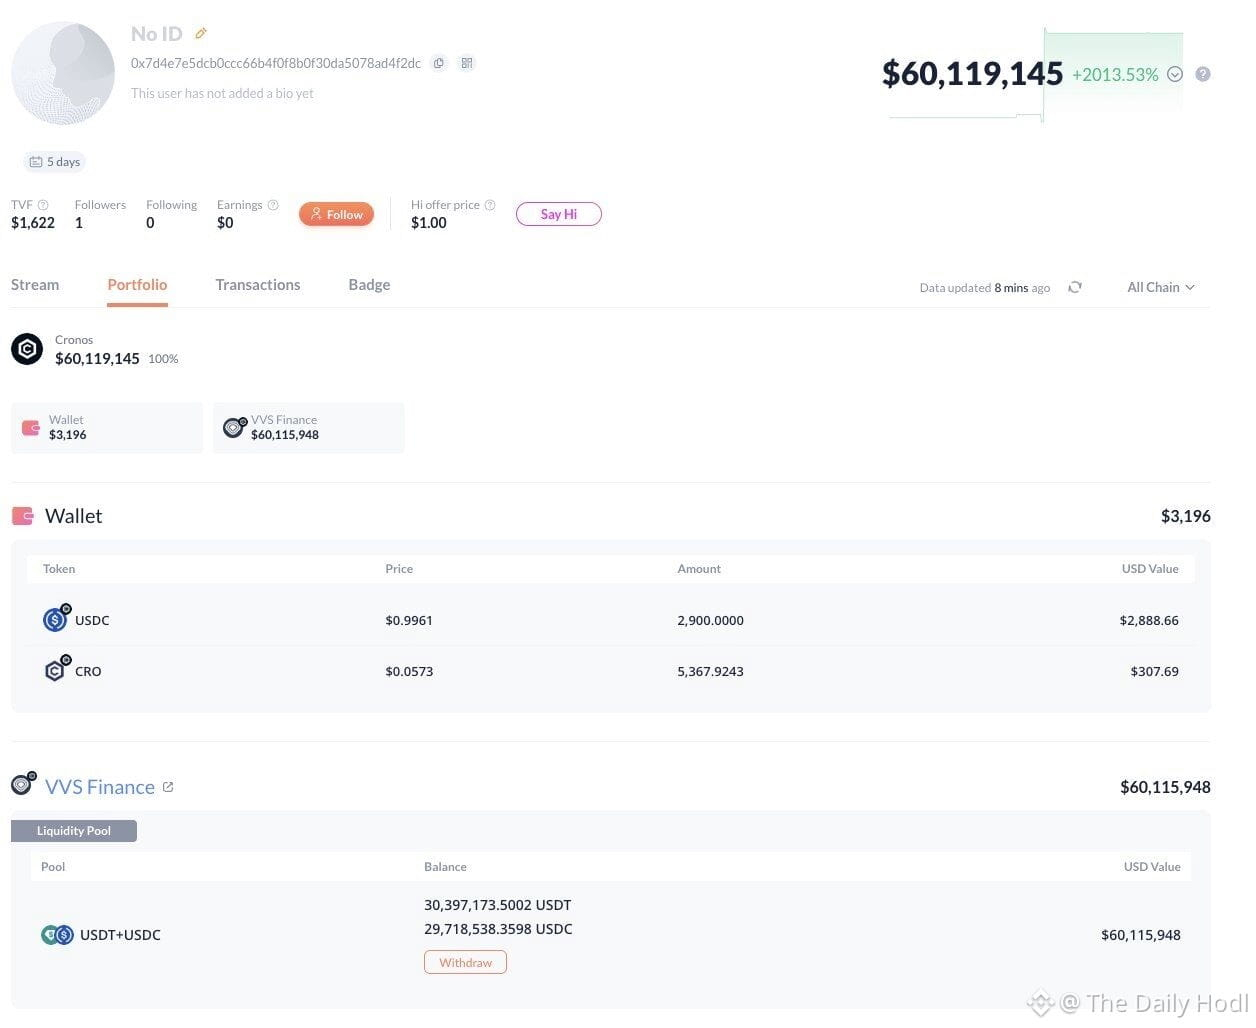
Task: Copy the wallet address with the copy icon
Action: coord(438,63)
